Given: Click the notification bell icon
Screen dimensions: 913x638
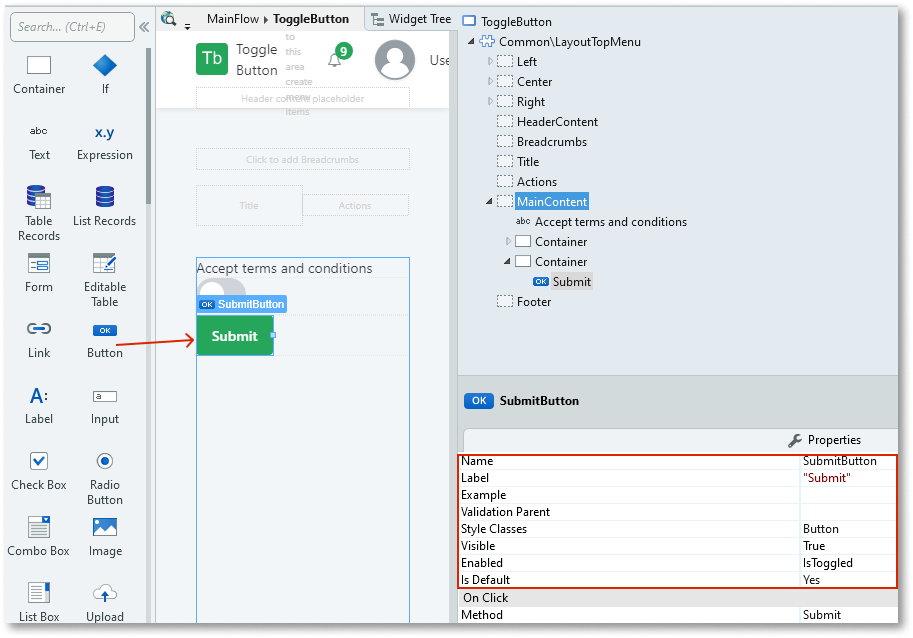Looking at the screenshot, I should click(x=335, y=60).
